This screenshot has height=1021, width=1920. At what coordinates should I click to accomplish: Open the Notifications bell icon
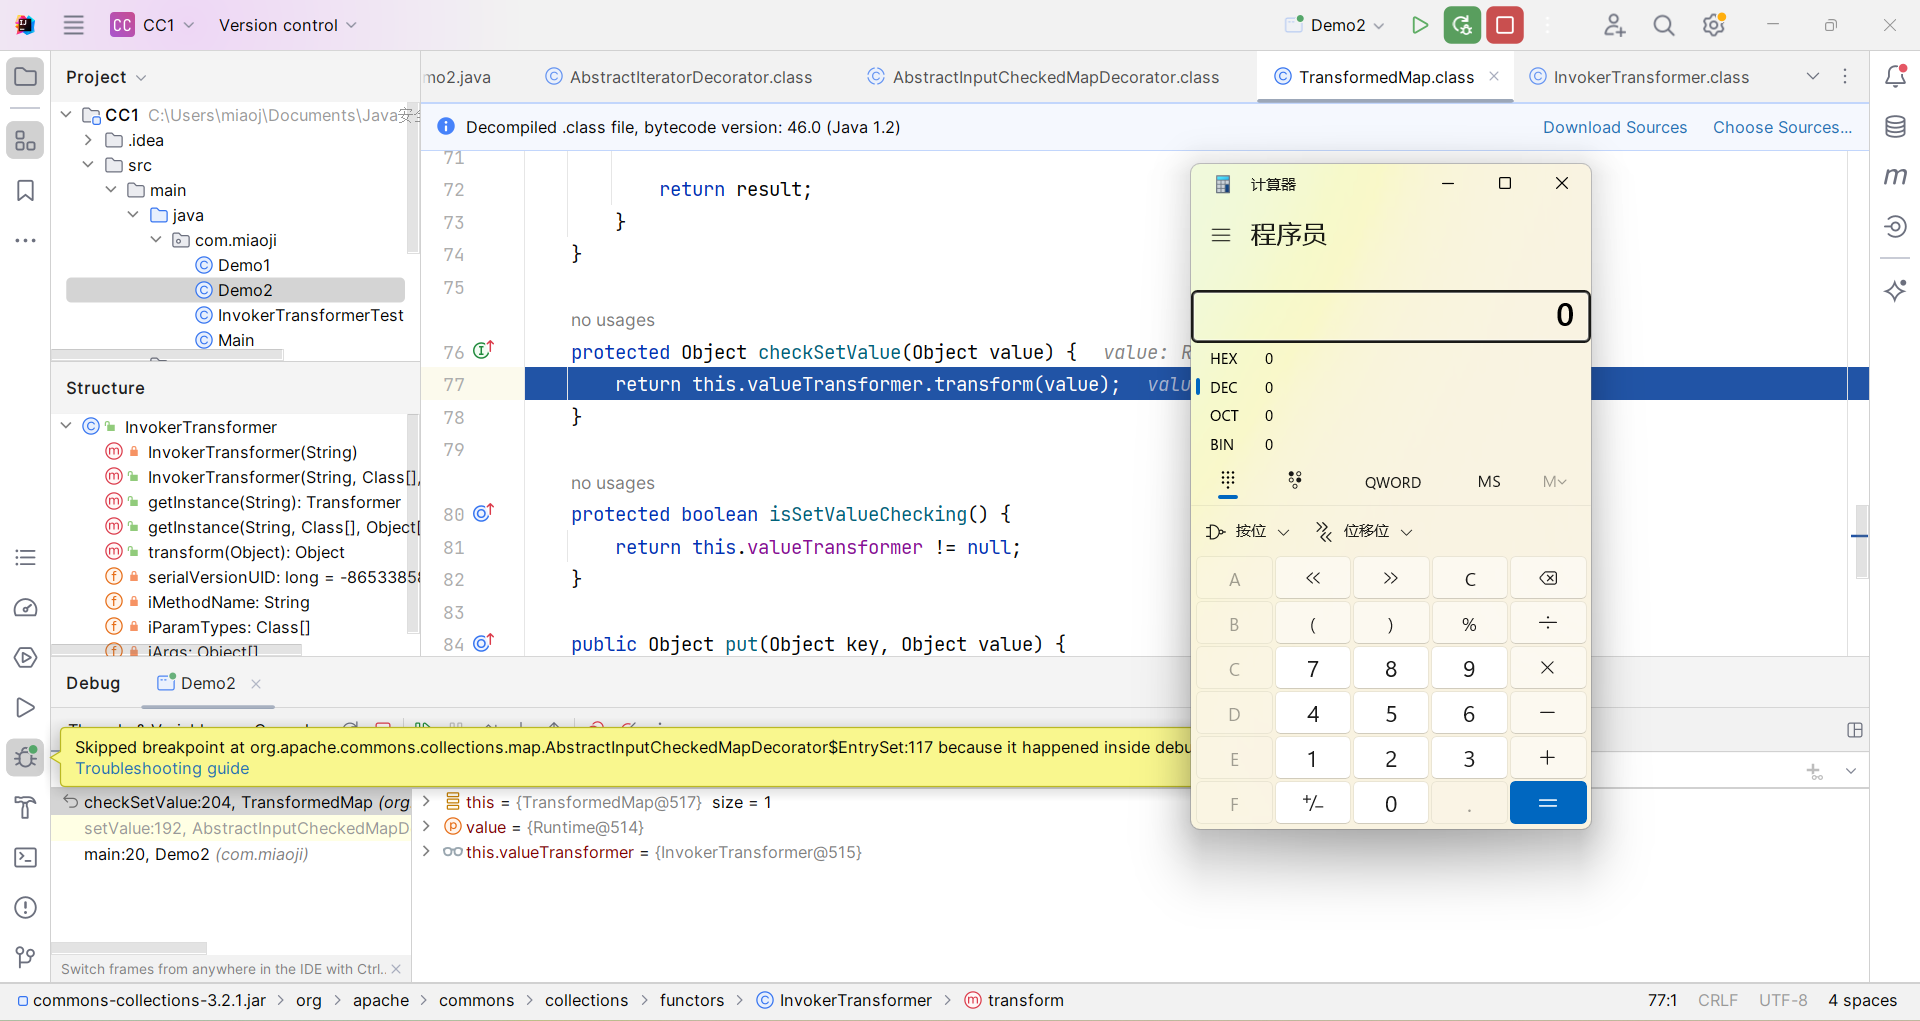tap(1895, 77)
